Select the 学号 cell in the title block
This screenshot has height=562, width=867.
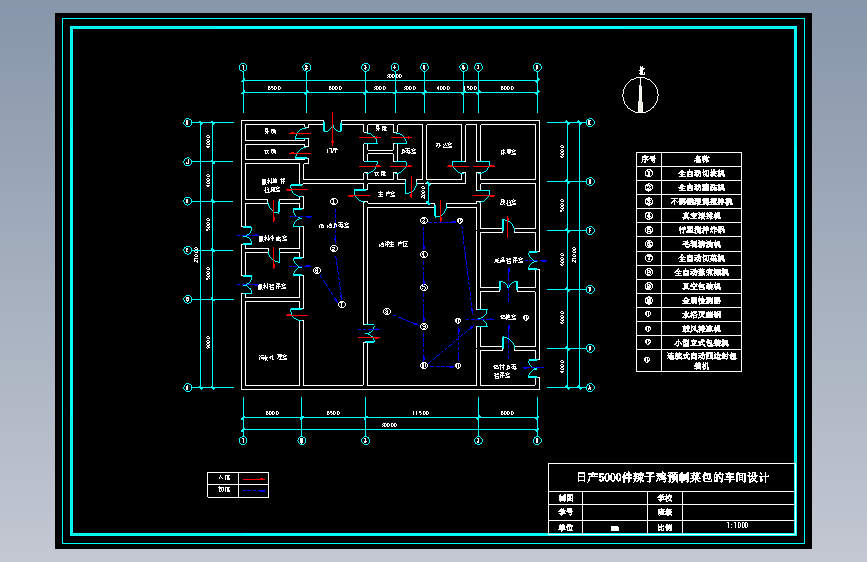point(566,512)
